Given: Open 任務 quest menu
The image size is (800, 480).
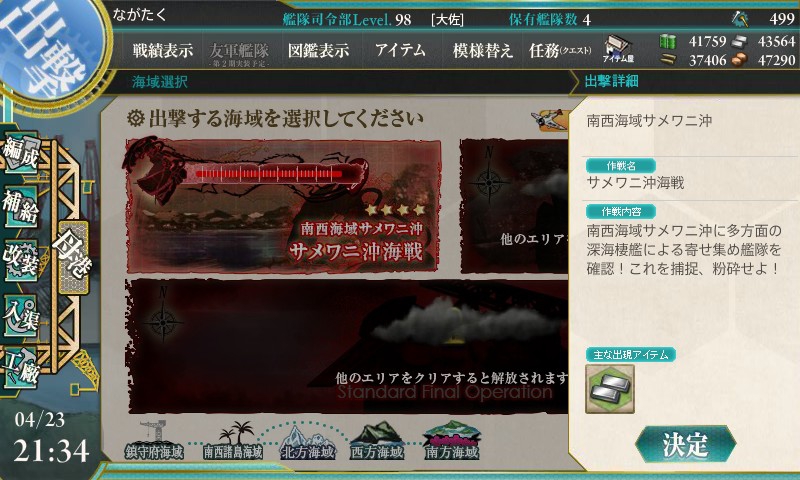Looking at the screenshot, I should coord(560,50).
